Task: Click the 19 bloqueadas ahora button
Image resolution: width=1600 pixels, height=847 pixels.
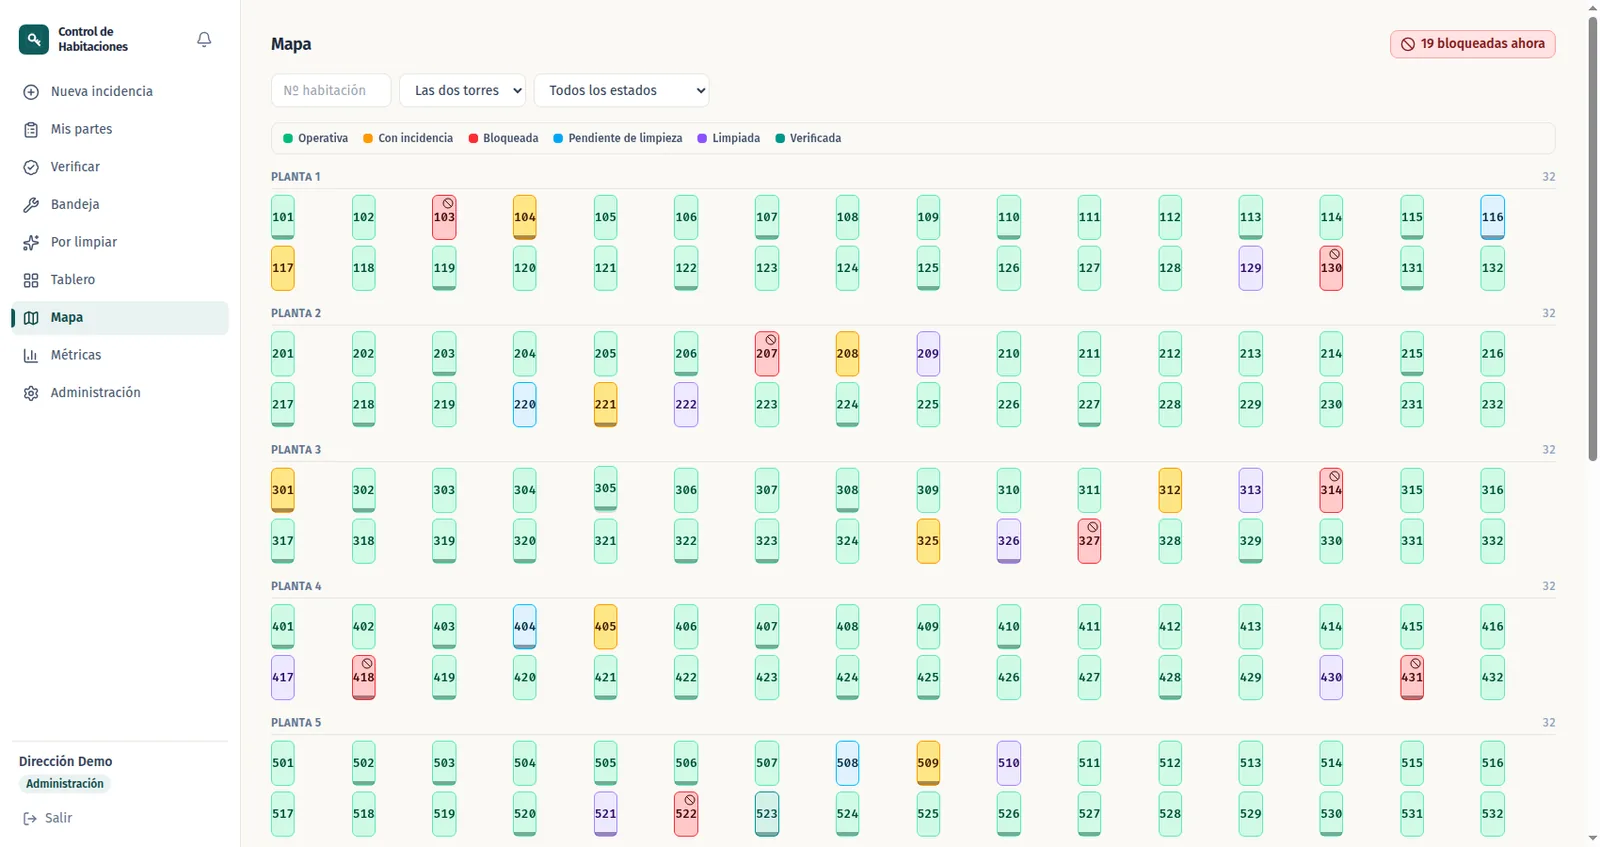Action: 1472,44
